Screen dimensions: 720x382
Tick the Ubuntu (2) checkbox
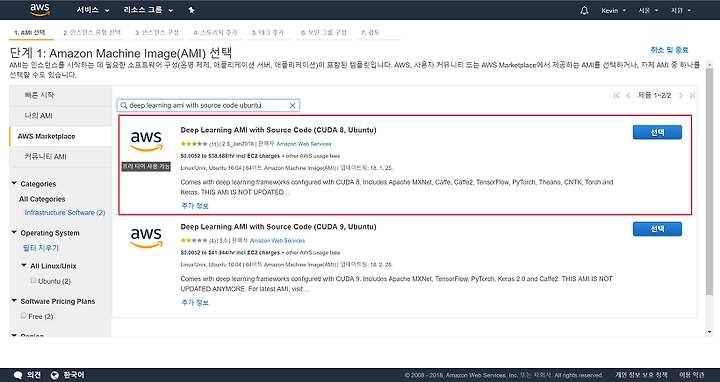pyautogui.click(x=33, y=280)
